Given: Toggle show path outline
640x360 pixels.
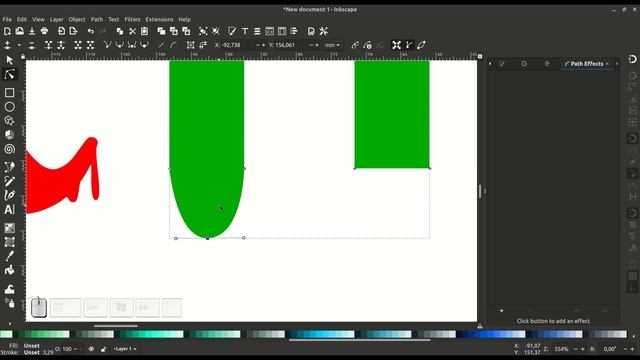Looking at the screenshot, I should 421,45.
